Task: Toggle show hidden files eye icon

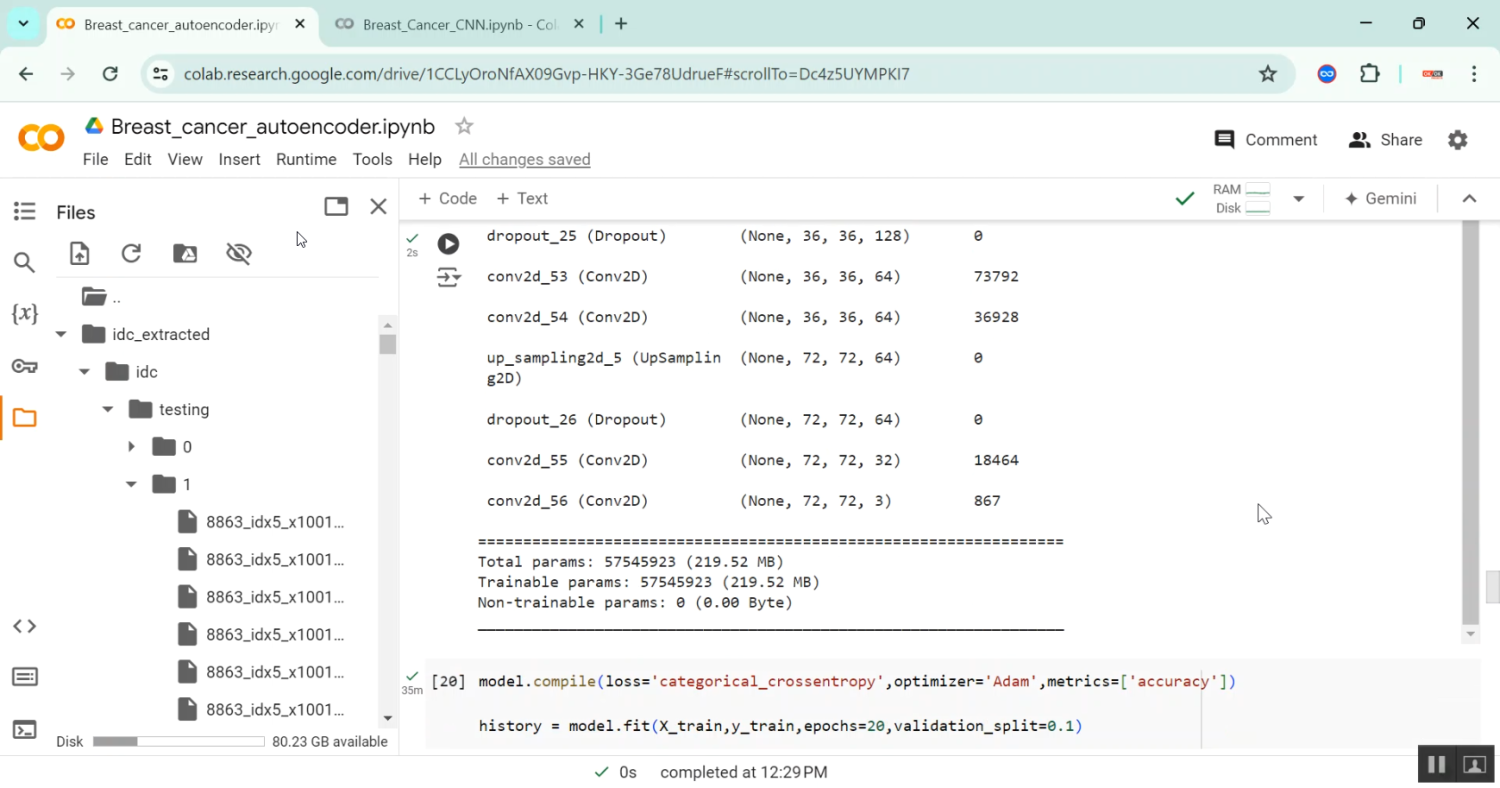Action: [239, 254]
